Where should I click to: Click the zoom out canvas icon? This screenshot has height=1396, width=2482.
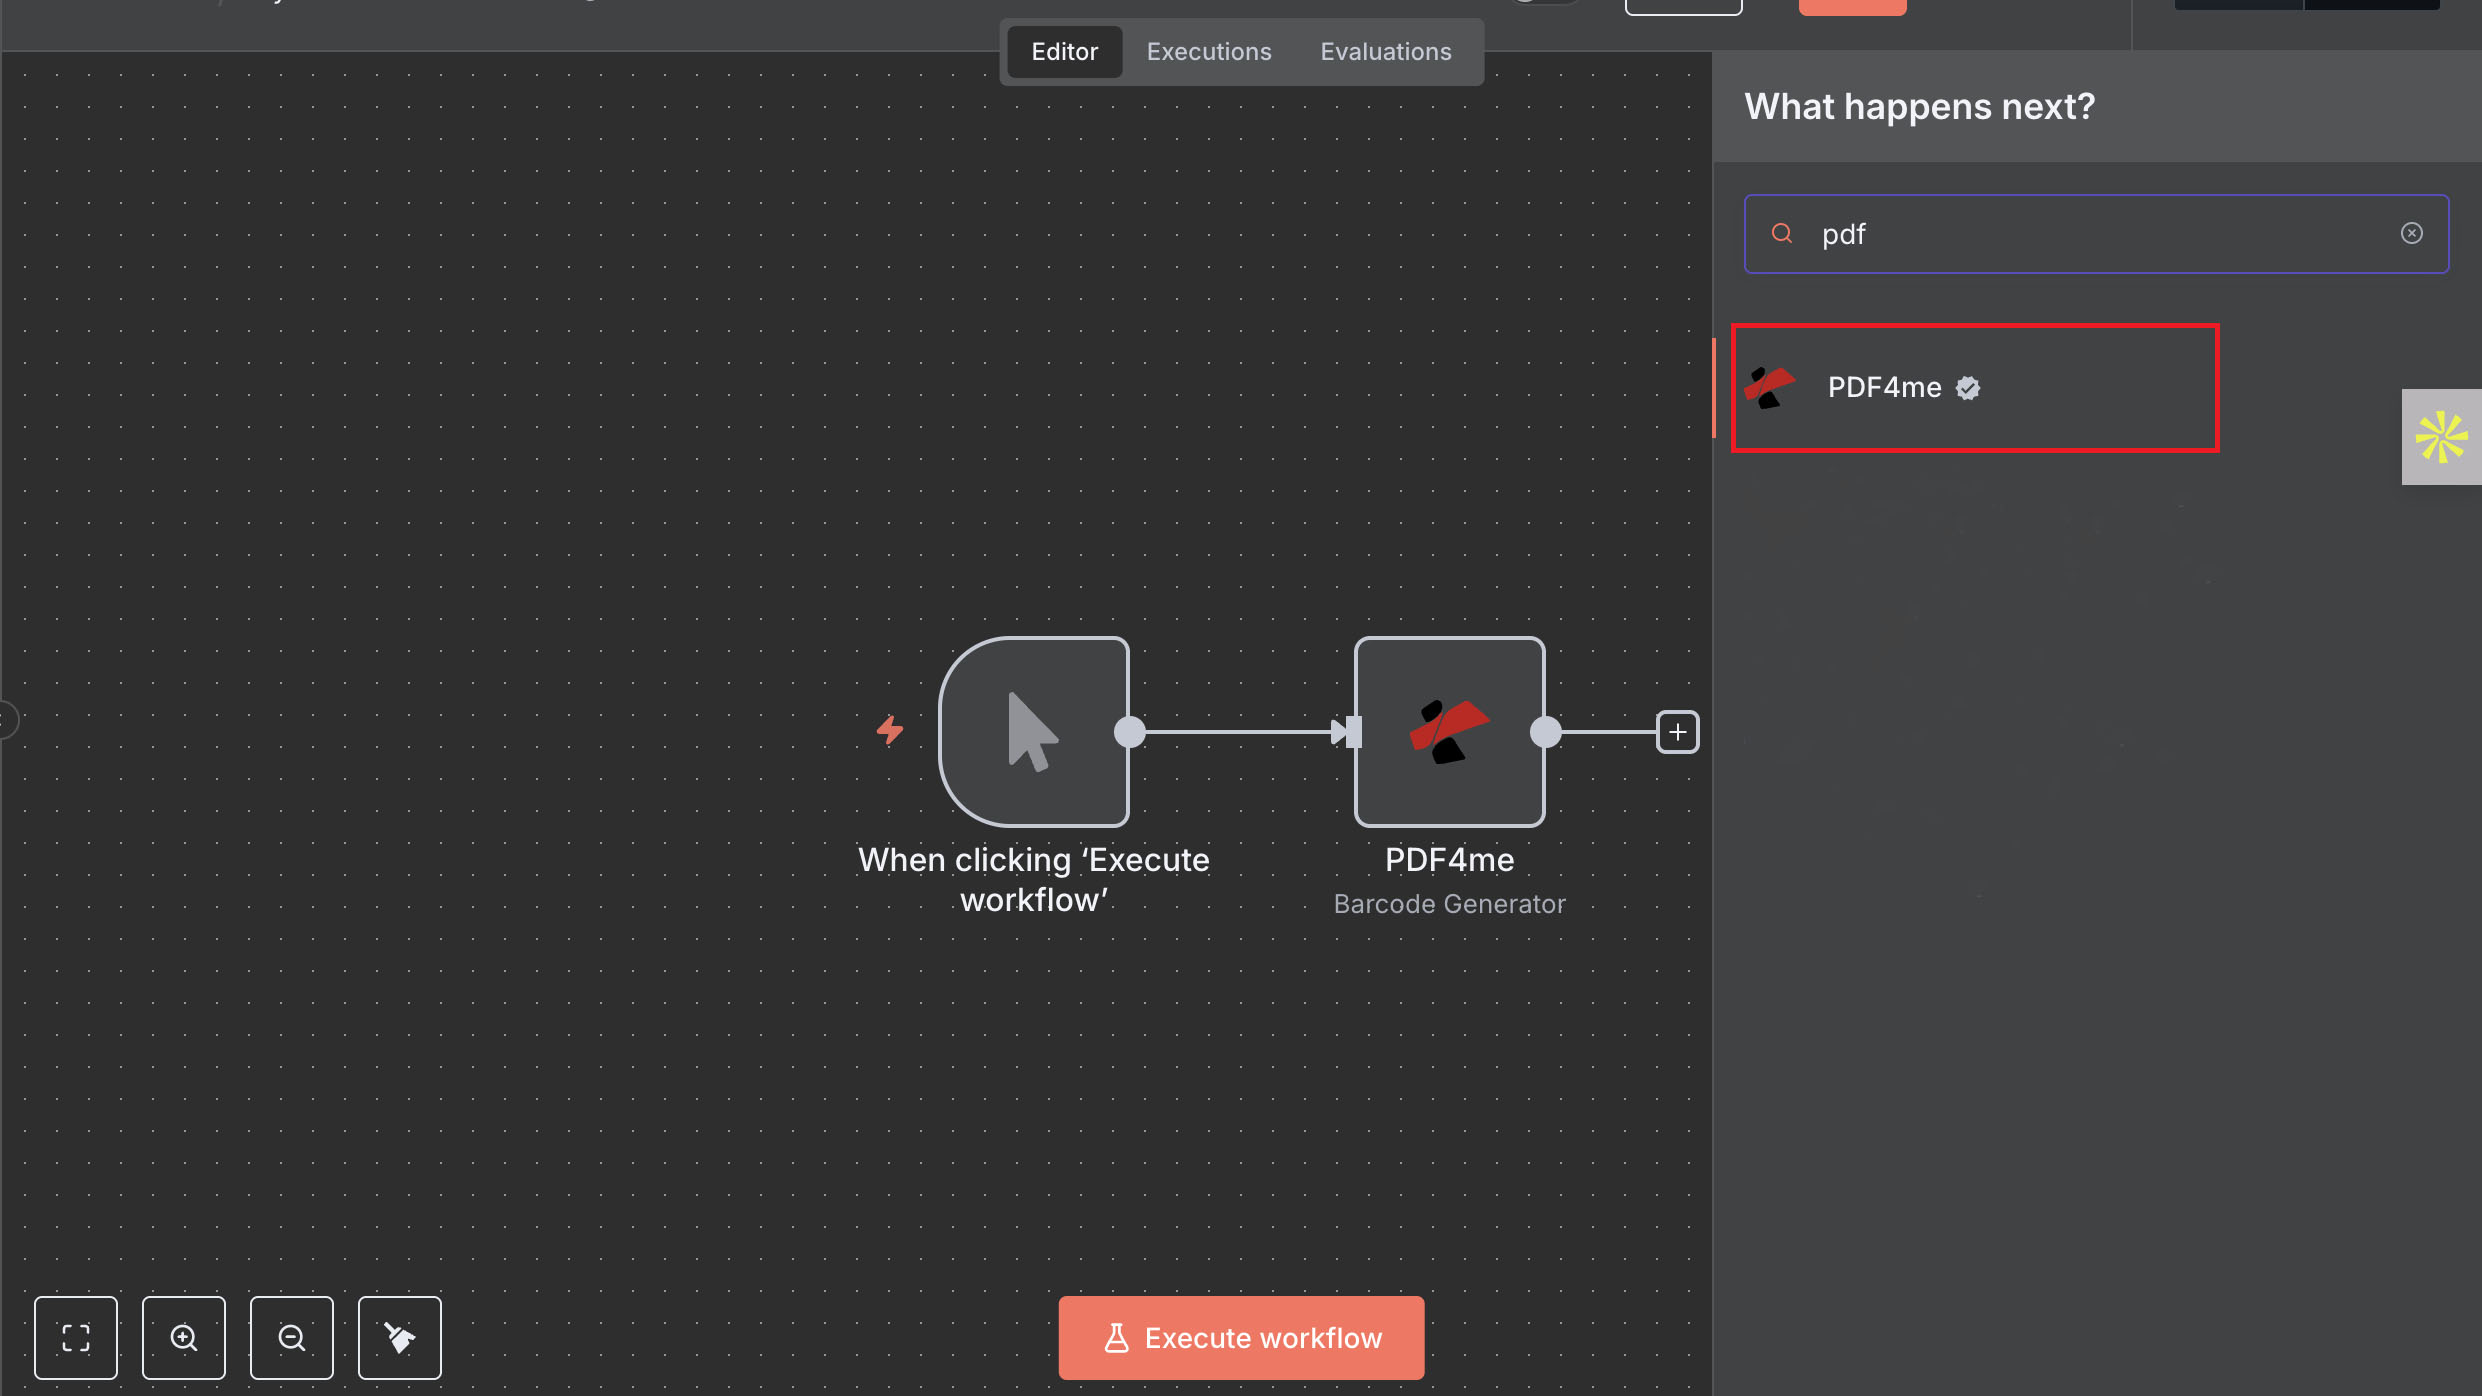pyautogui.click(x=292, y=1338)
